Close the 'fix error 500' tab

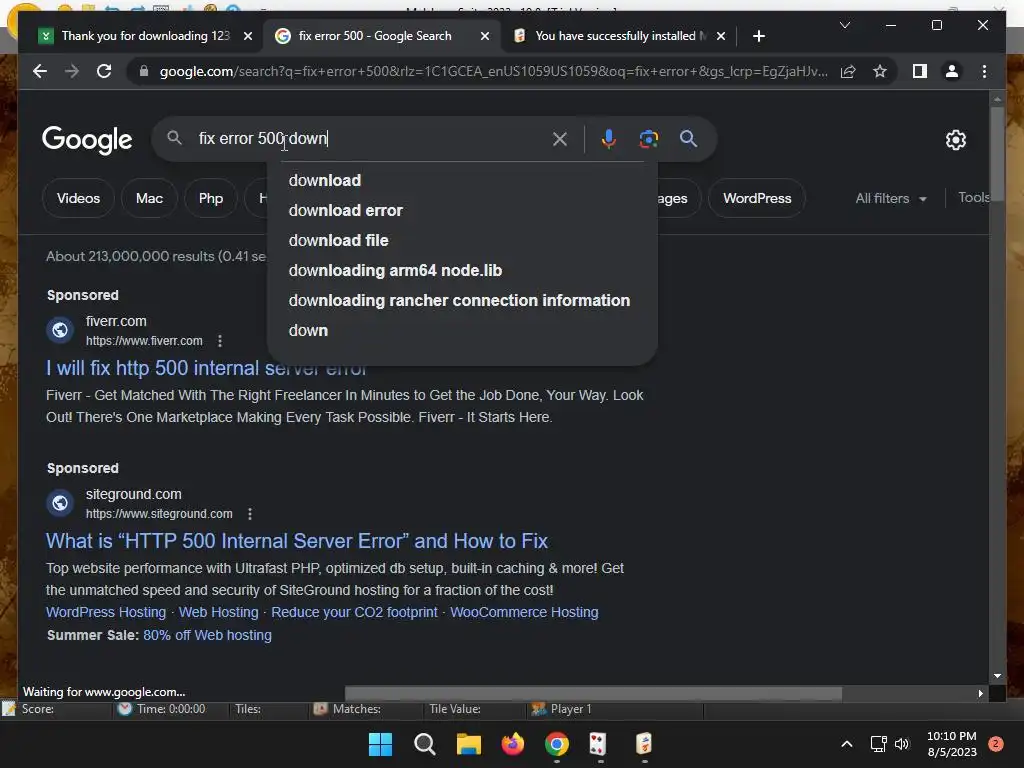pyautogui.click(x=485, y=36)
